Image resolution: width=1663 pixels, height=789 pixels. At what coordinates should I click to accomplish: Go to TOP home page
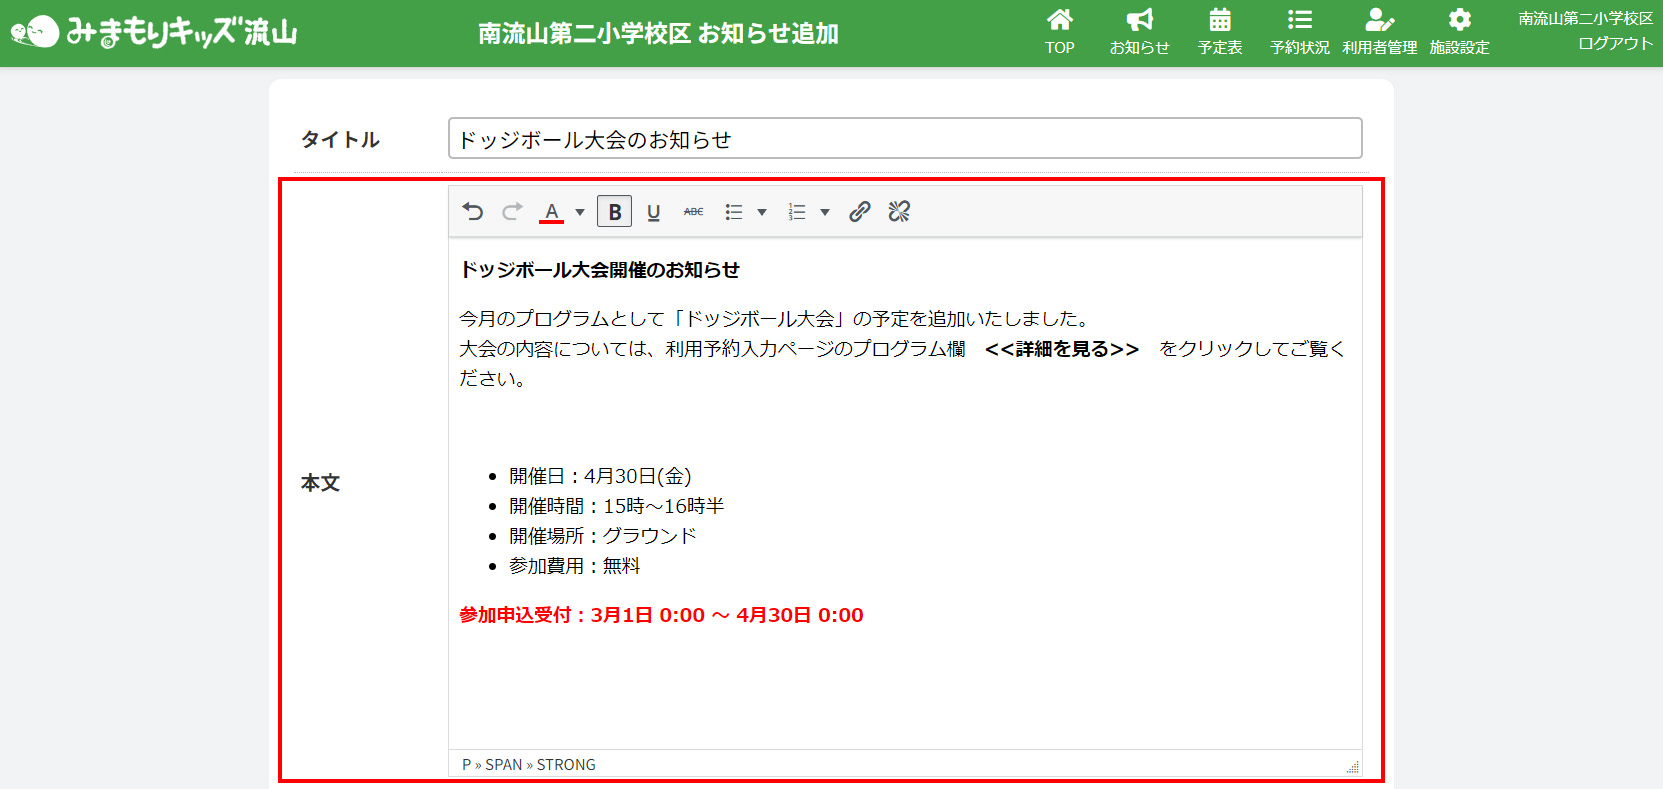click(x=1060, y=32)
